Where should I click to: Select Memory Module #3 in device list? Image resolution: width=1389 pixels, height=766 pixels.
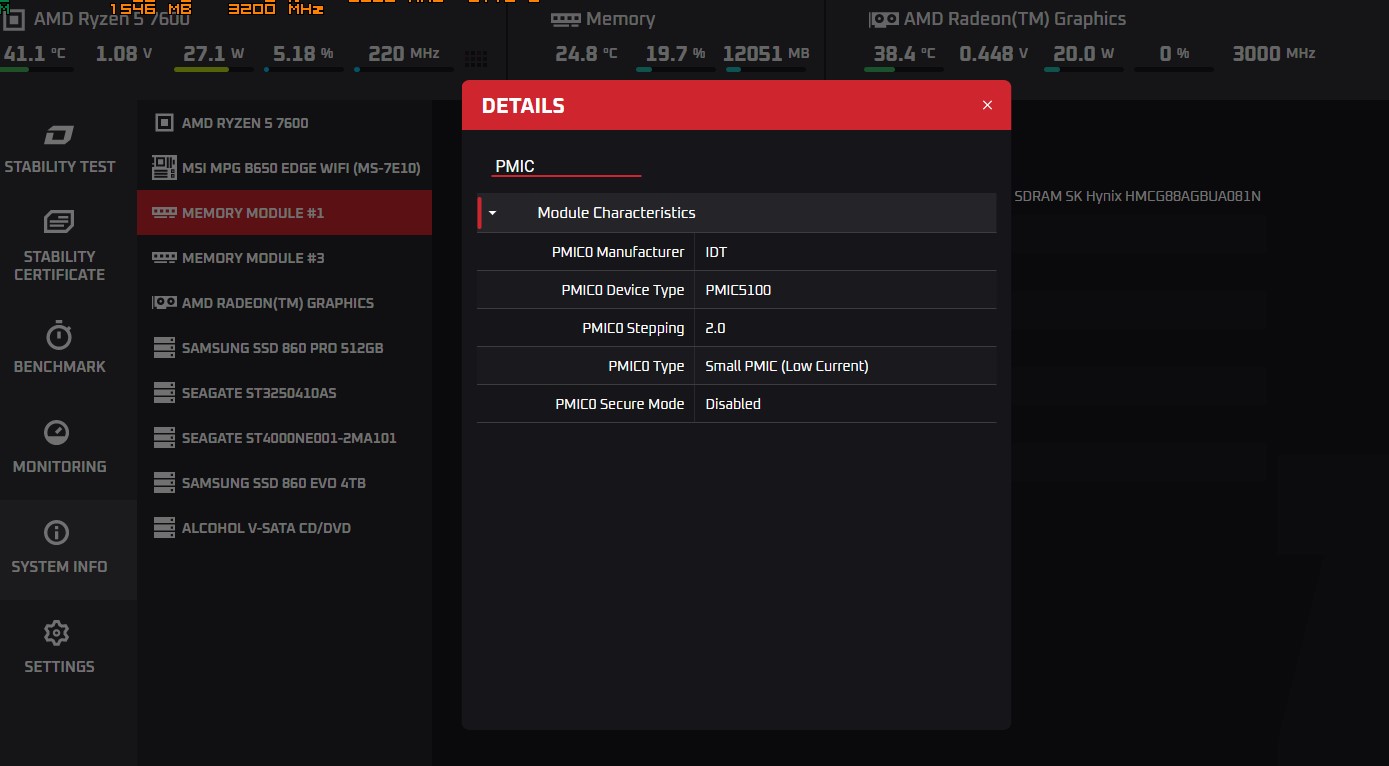click(x=284, y=258)
